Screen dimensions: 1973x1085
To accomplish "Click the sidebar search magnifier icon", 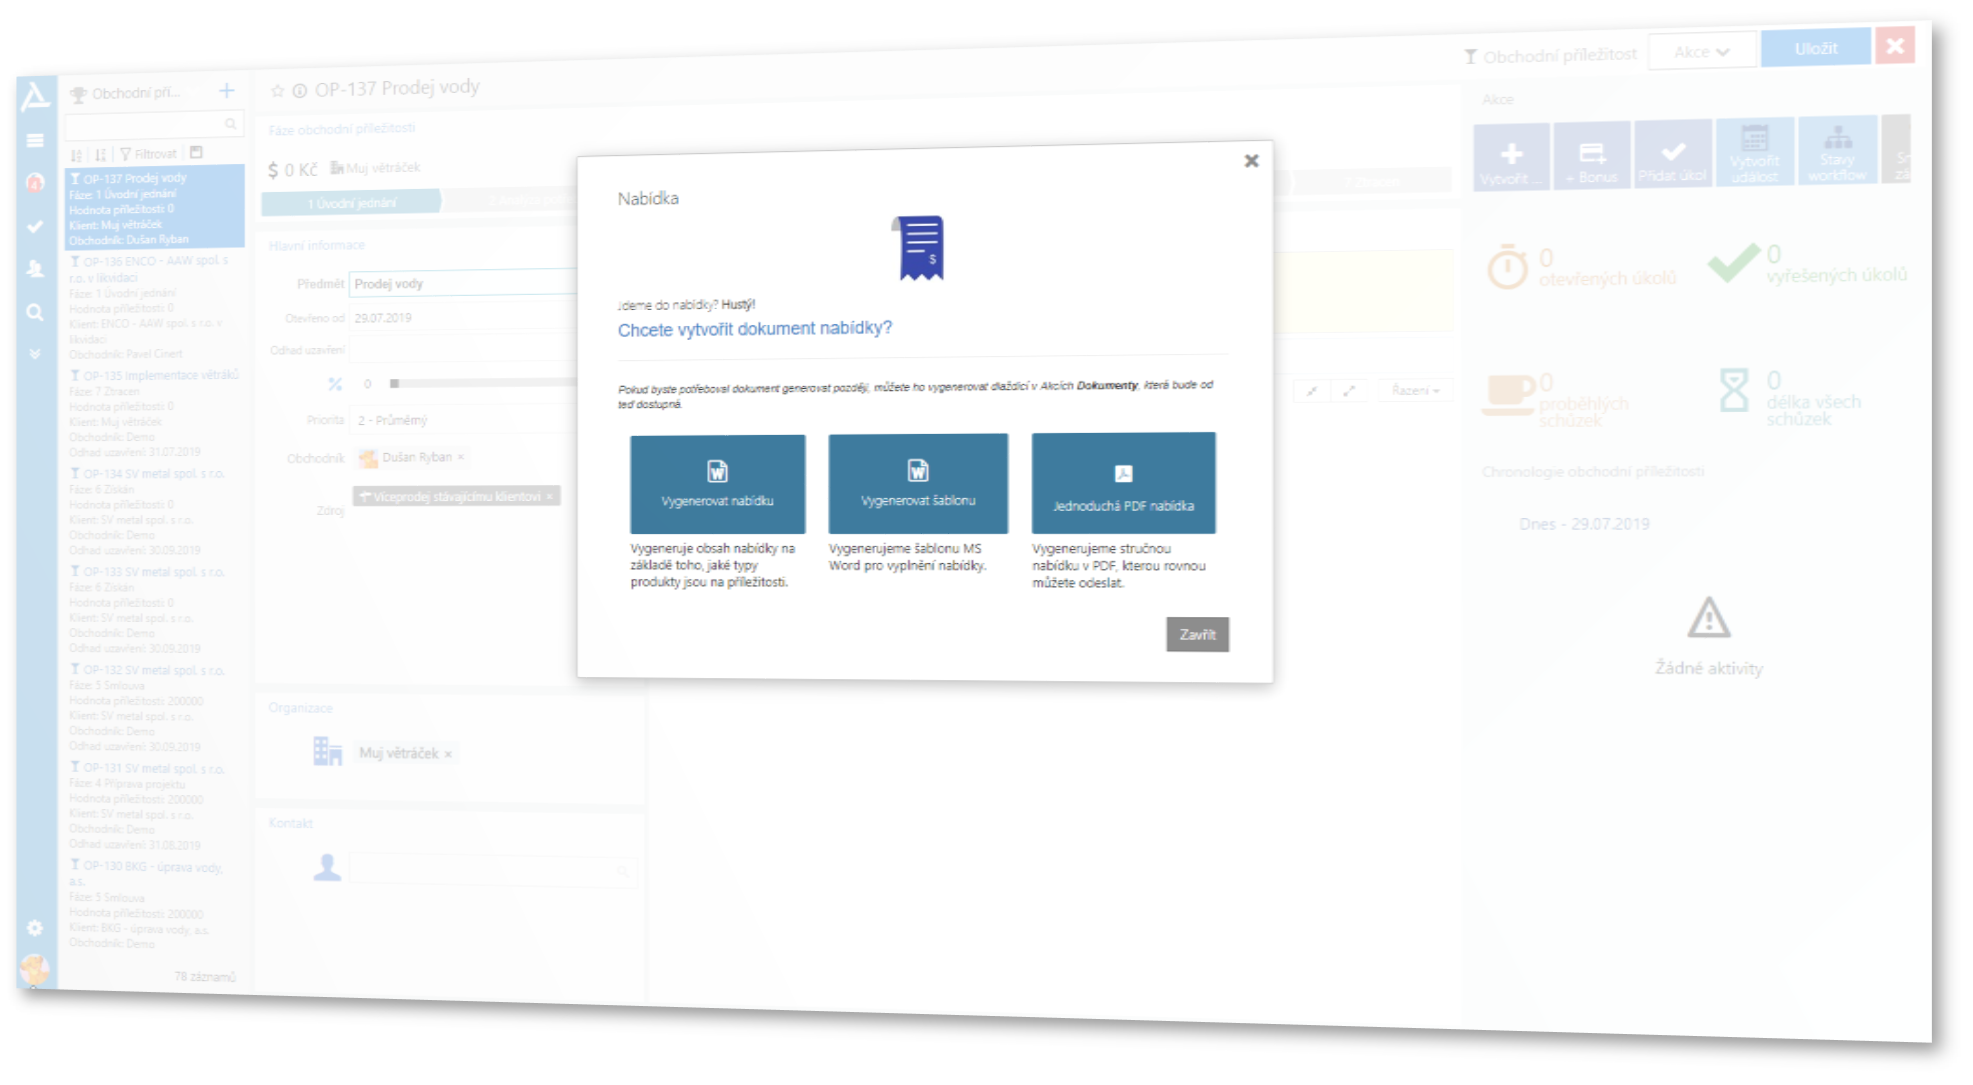I will (x=35, y=313).
